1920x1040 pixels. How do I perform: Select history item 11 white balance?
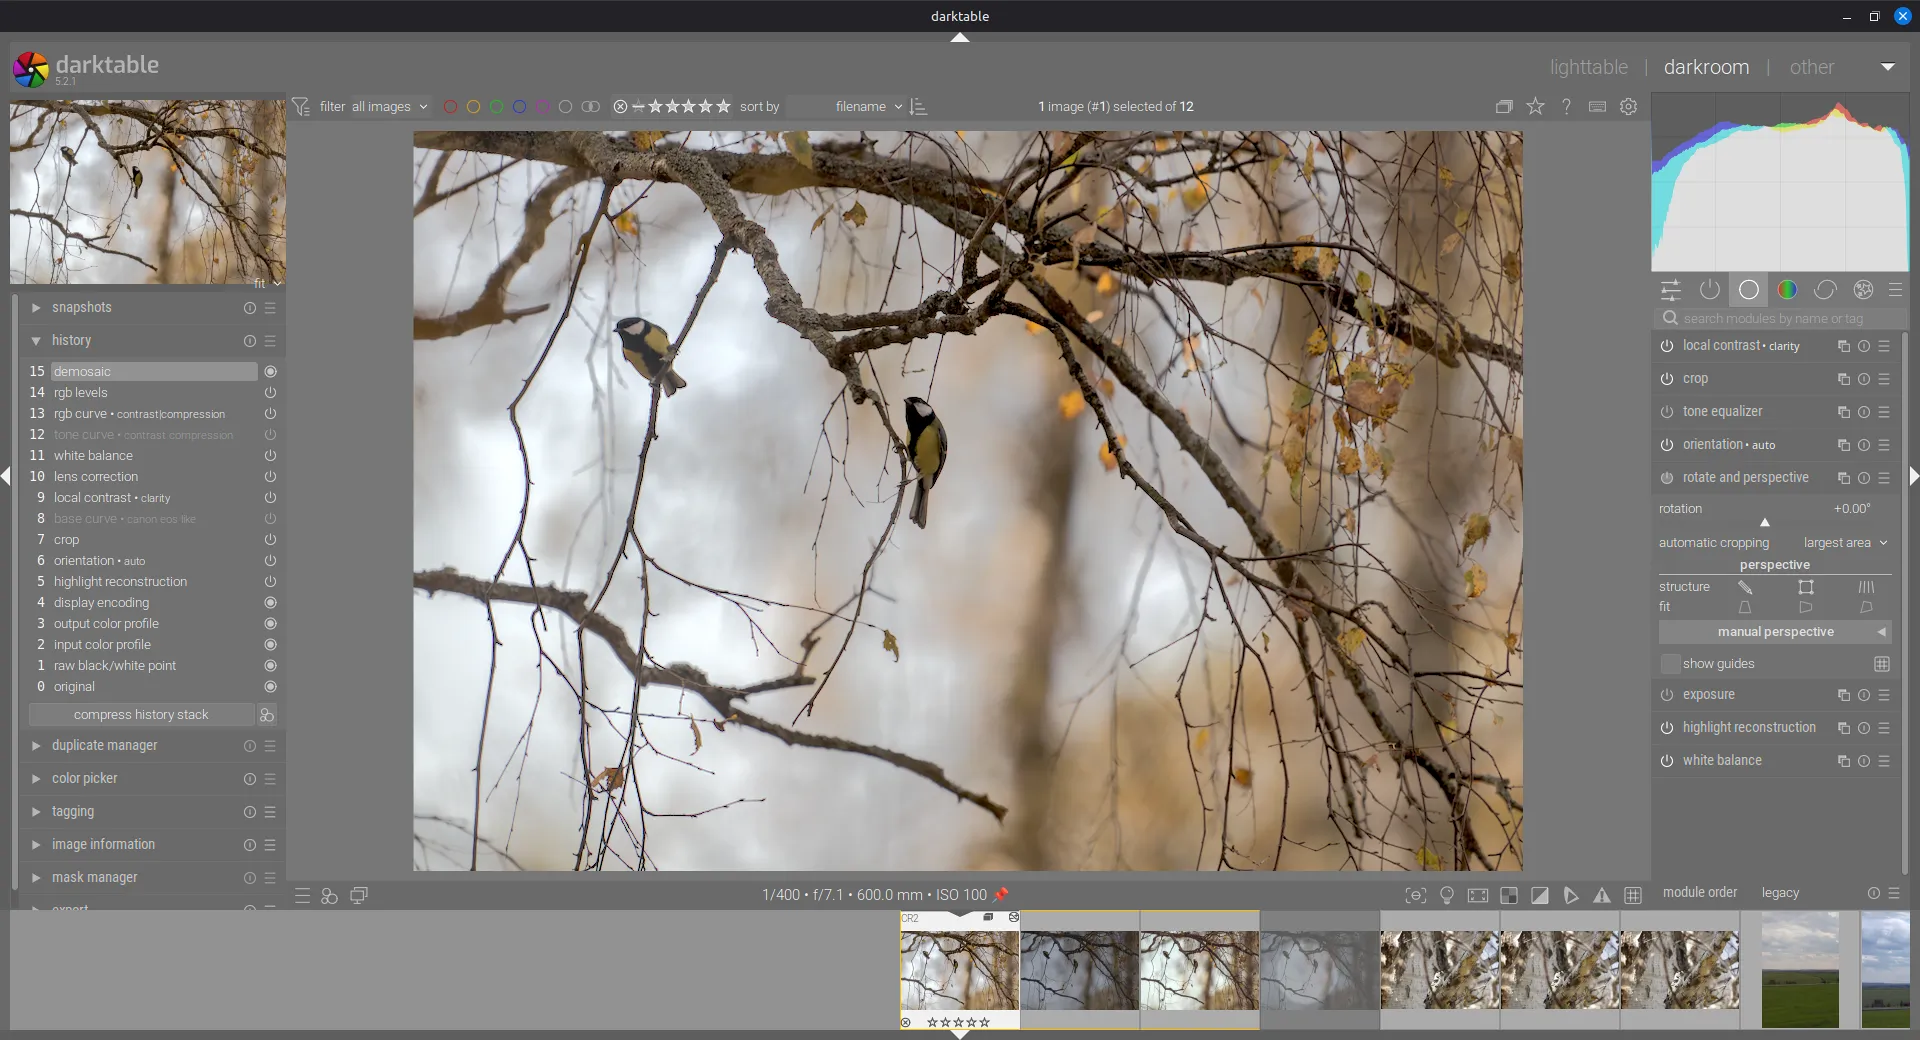[93, 456]
